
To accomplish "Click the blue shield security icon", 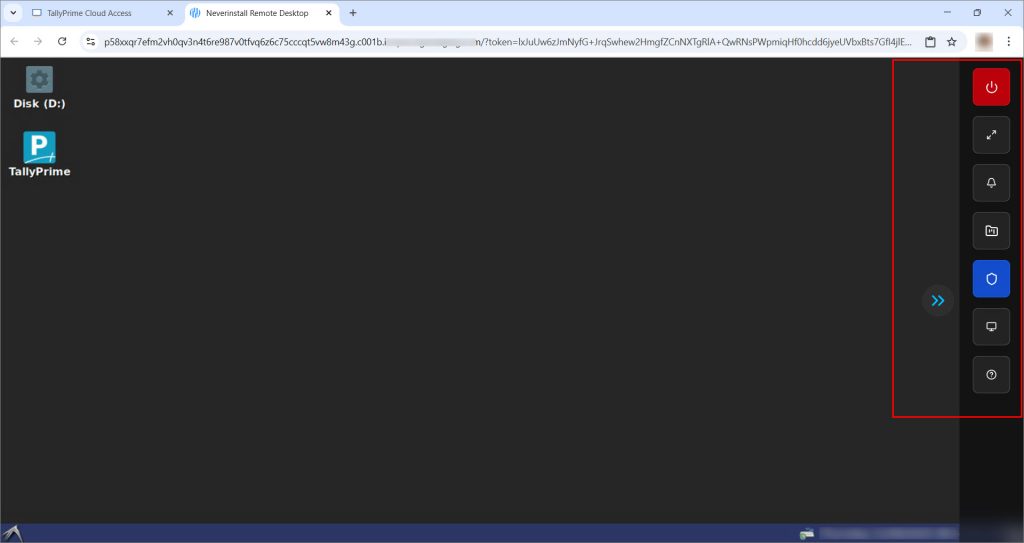I will coord(991,279).
